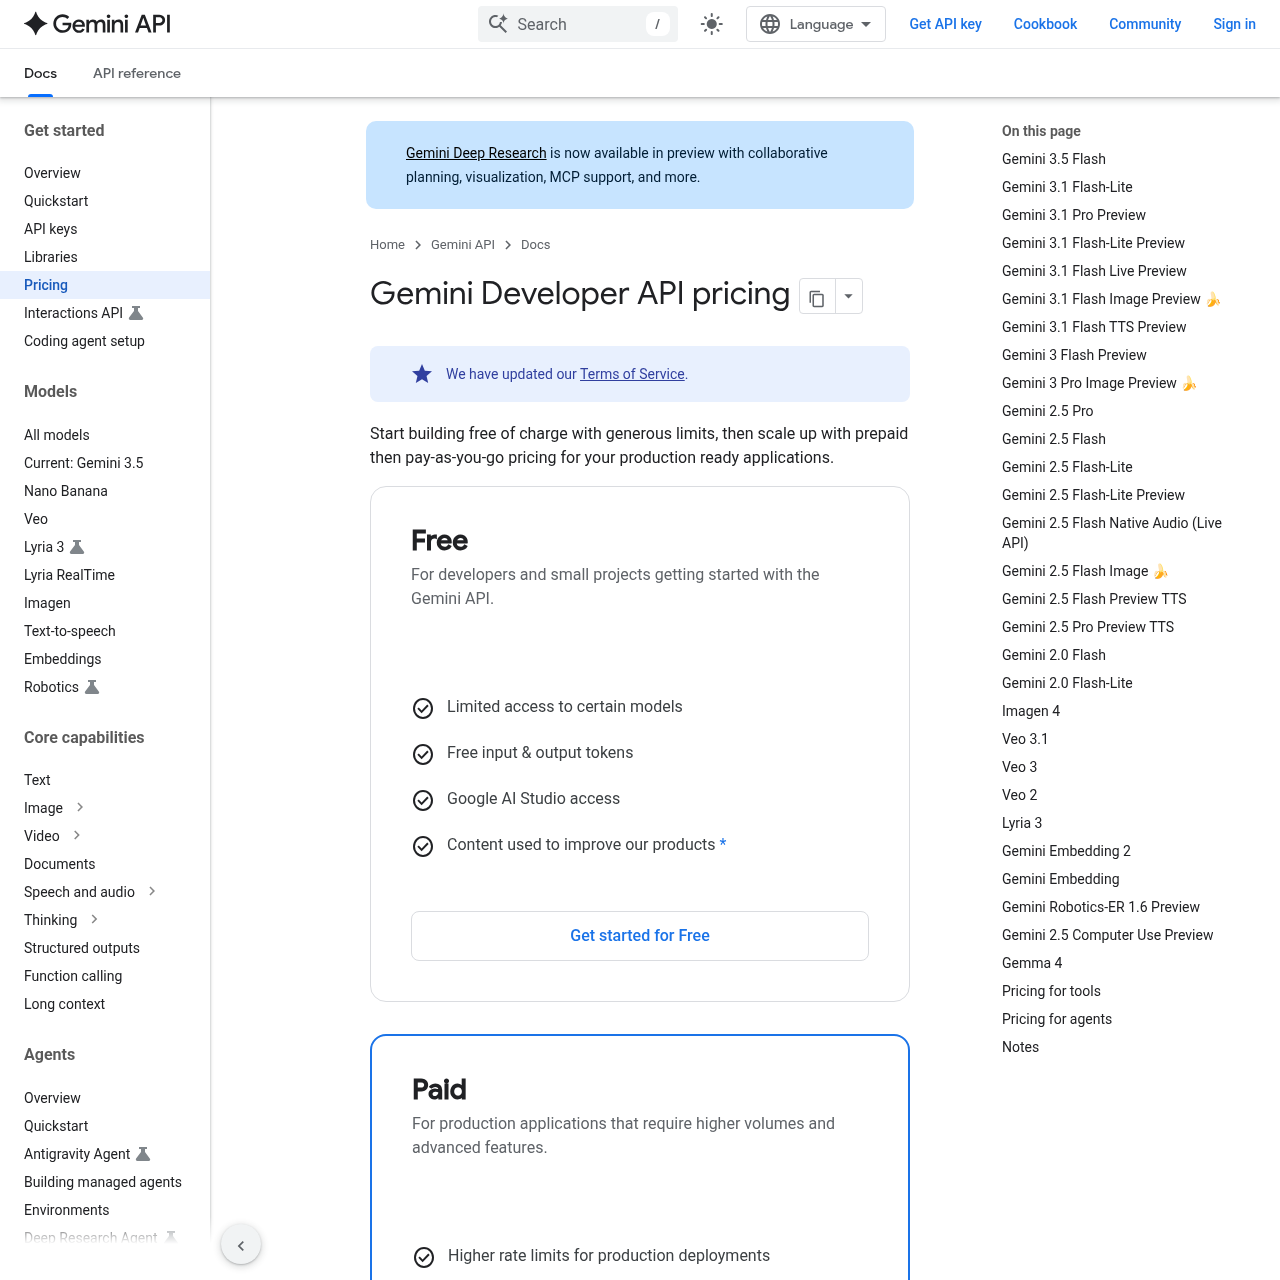This screenshot has height=1280, width=1280.
Task: Select Pricing in the sidebar
Action: (x=105, y=285)
